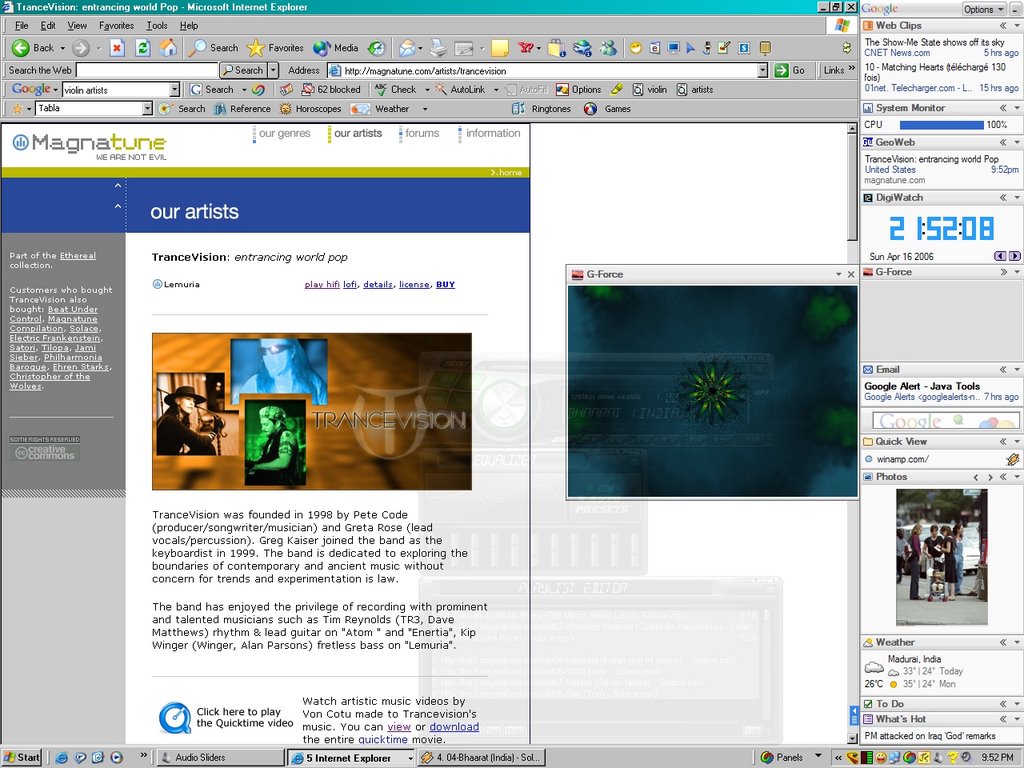Click the Quick View pin icon for winamp.com

1013,459
